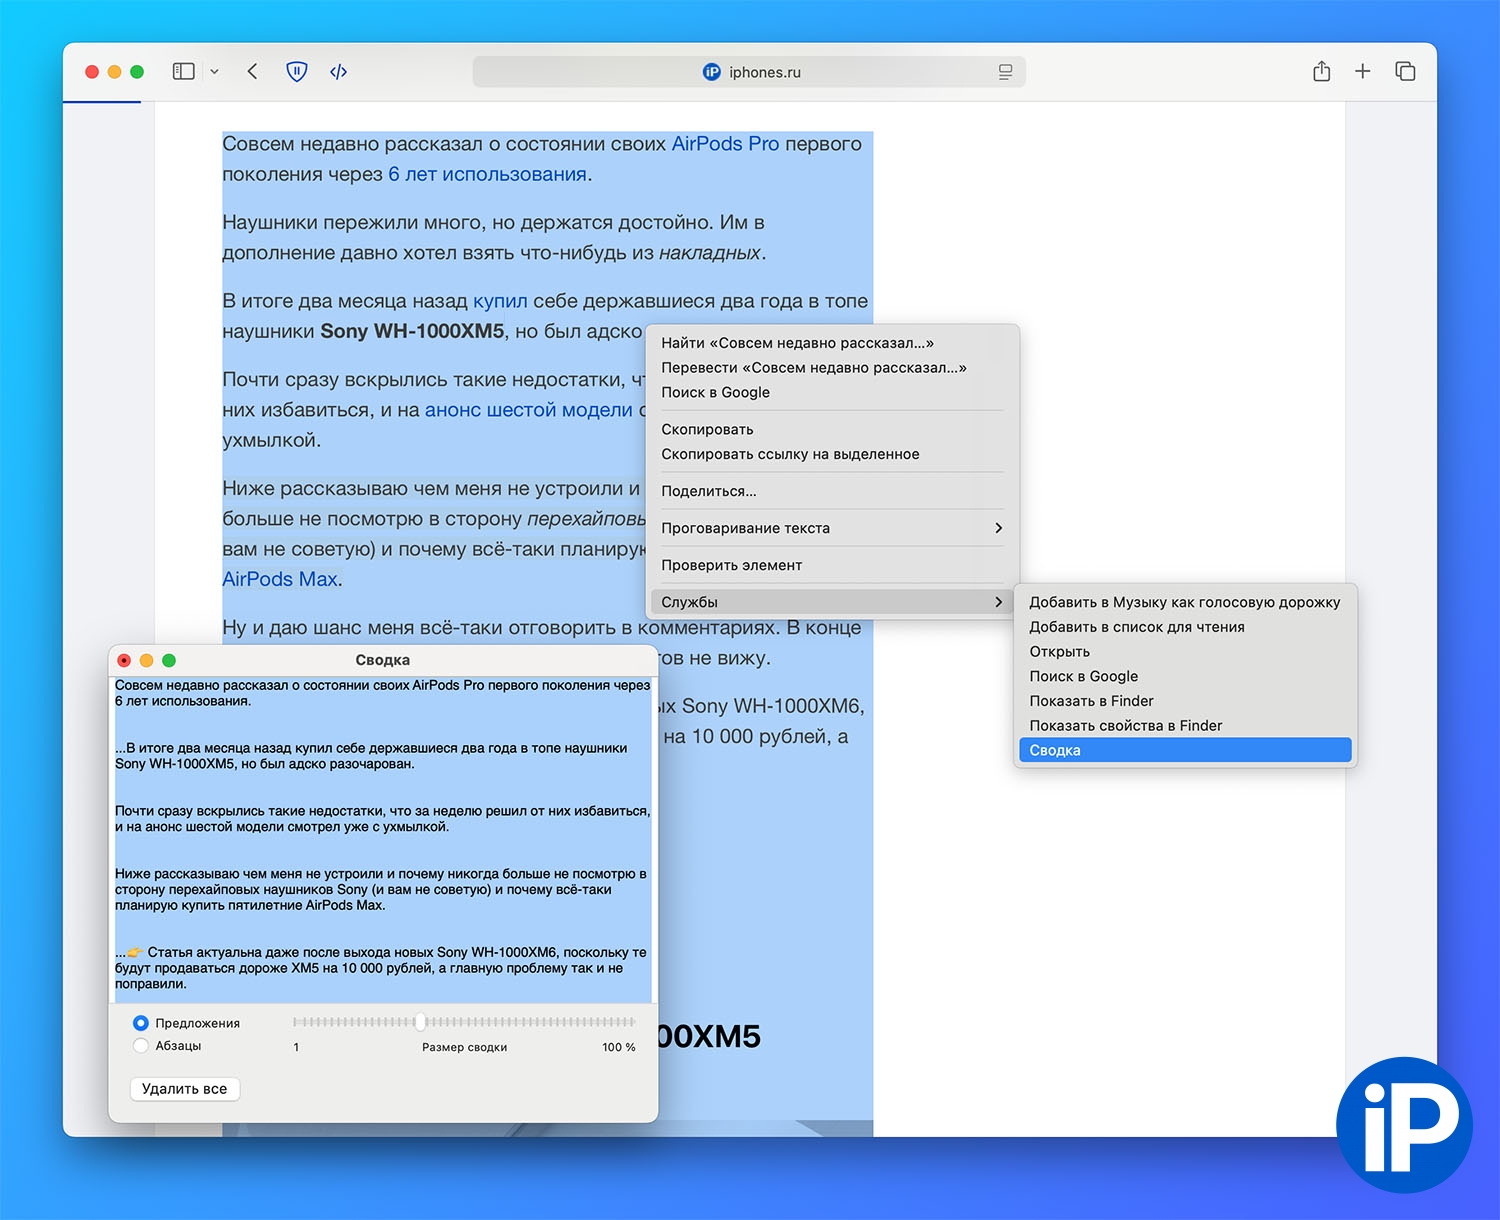The height and width of the screenshot is (1220, 1500).
Task: Select 'Показать в Finder' service
Action: click(1185, 701)
